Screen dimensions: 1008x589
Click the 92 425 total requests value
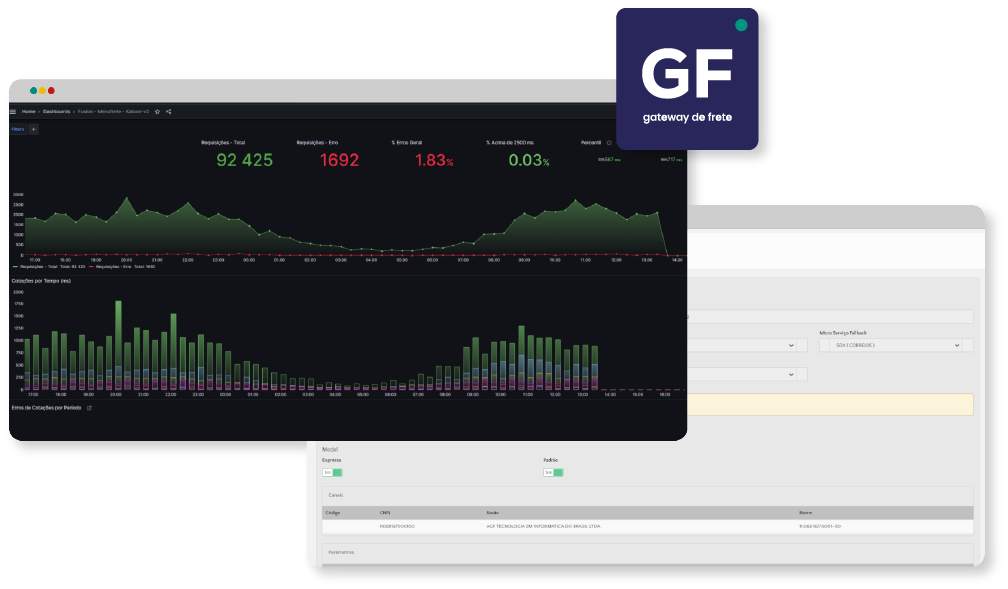[x=244, y=160]
